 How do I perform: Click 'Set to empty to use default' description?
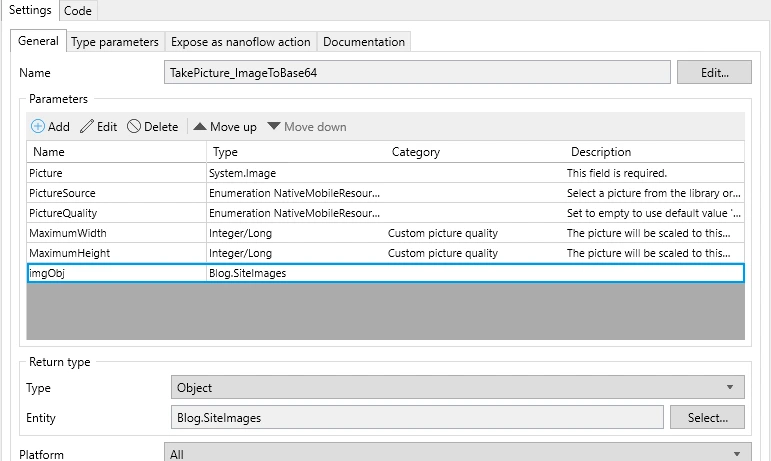click(x=653, y=213)
